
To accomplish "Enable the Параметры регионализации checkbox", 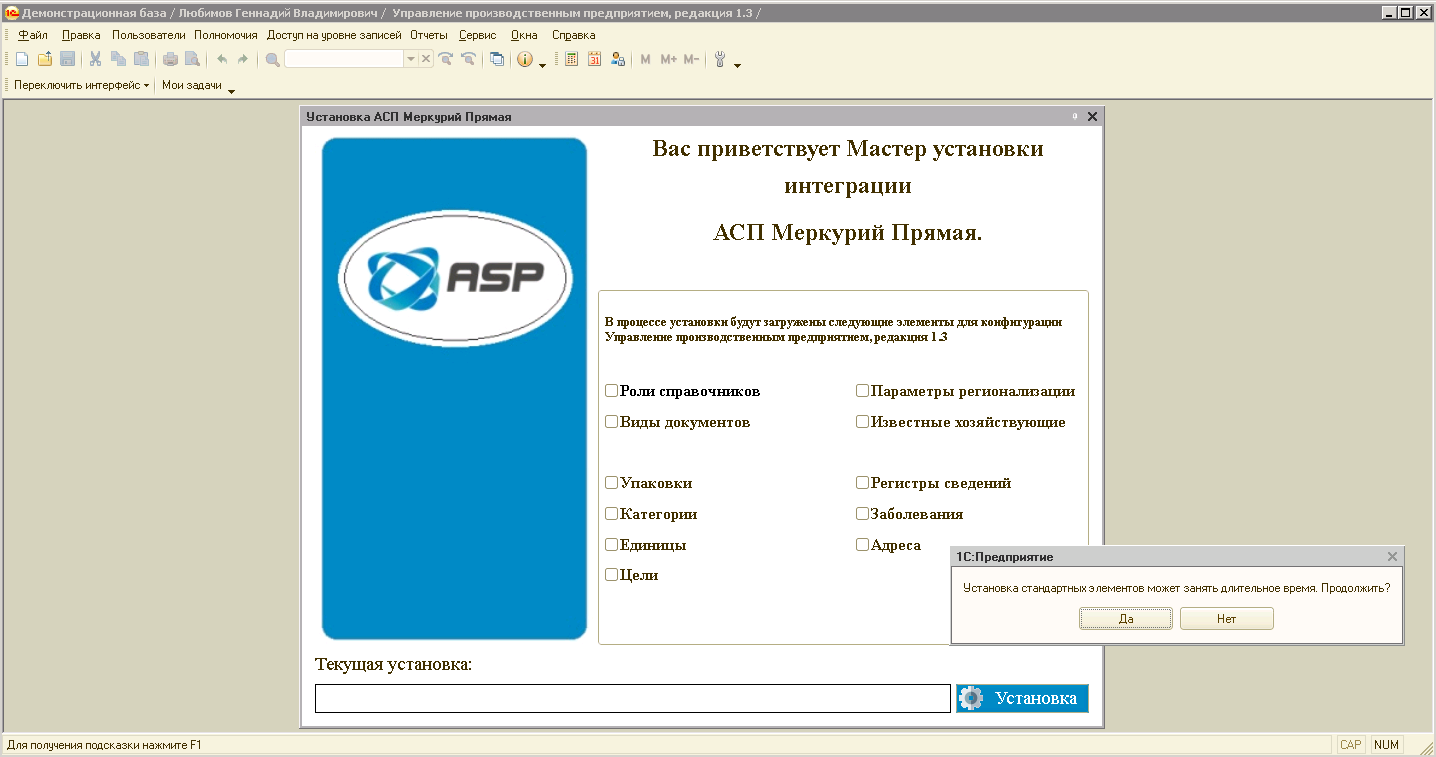I will point(862,391).
